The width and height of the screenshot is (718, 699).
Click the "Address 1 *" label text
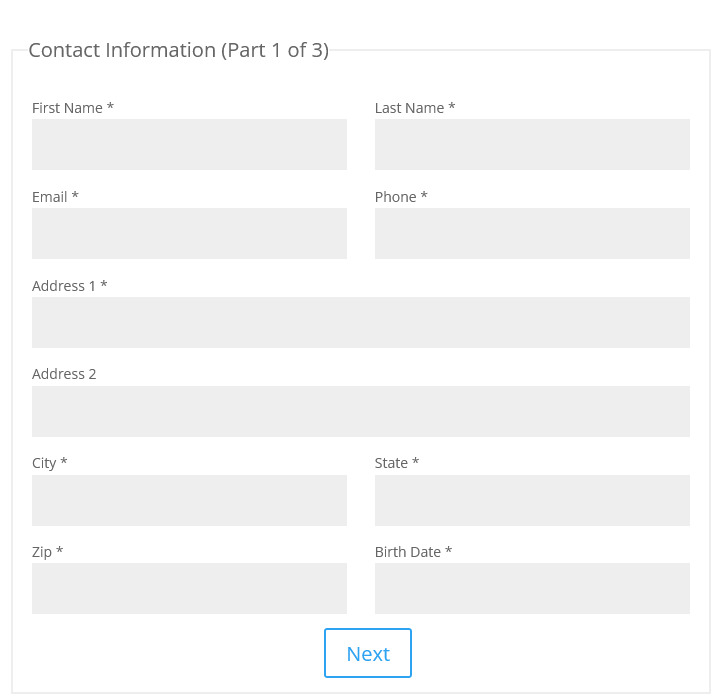(x=69, y=286)
